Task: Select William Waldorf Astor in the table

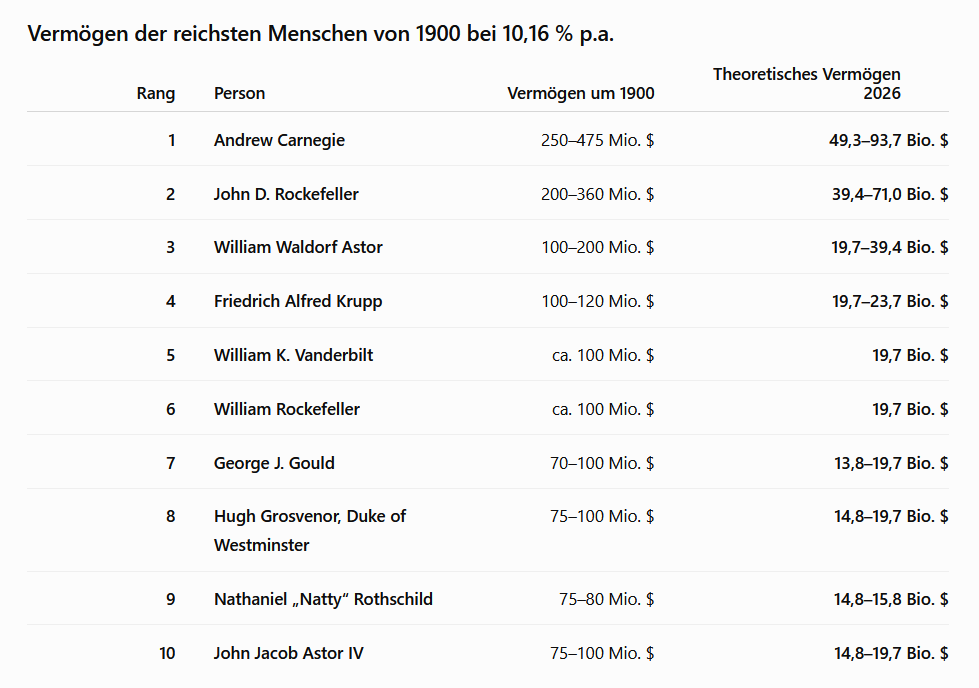Action: 298,247
